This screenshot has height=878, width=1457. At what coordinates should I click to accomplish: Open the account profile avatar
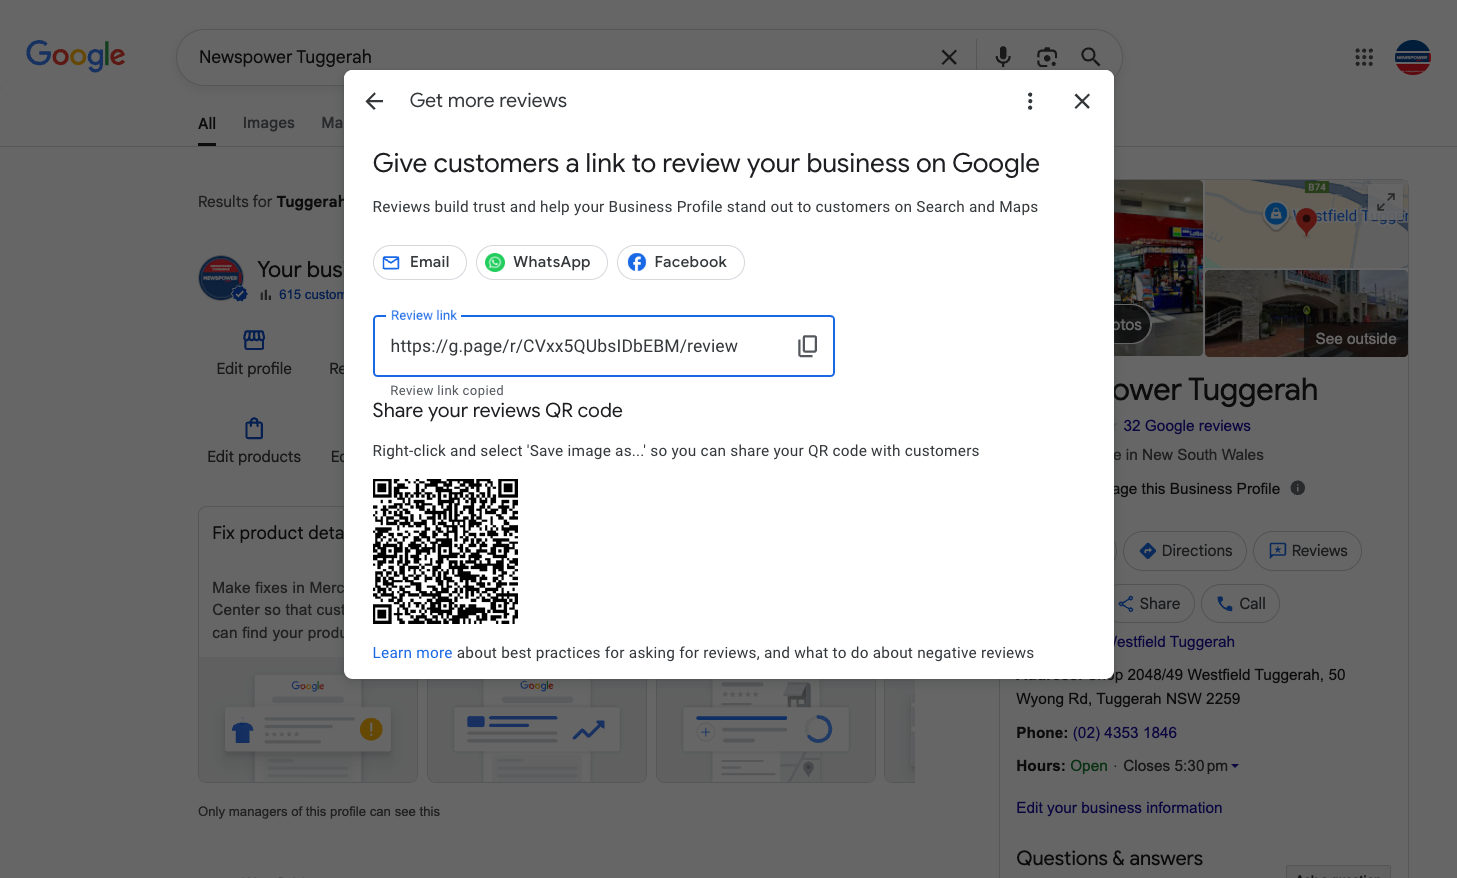(1413, 57)
